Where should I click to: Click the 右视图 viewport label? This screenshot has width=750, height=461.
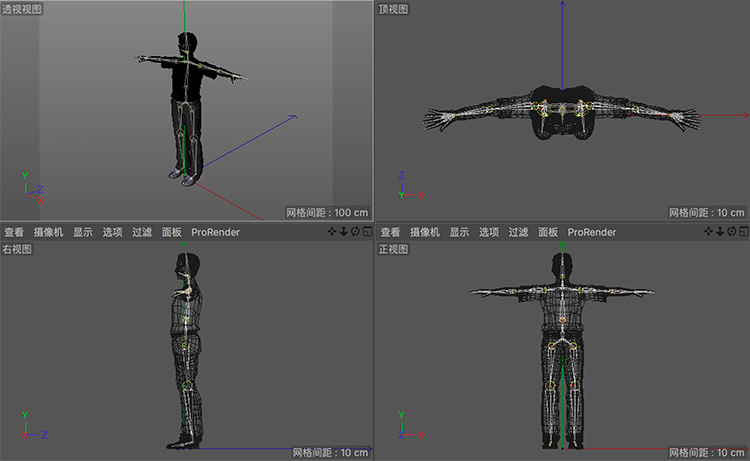pyautogui.click(x=17, y=249)
